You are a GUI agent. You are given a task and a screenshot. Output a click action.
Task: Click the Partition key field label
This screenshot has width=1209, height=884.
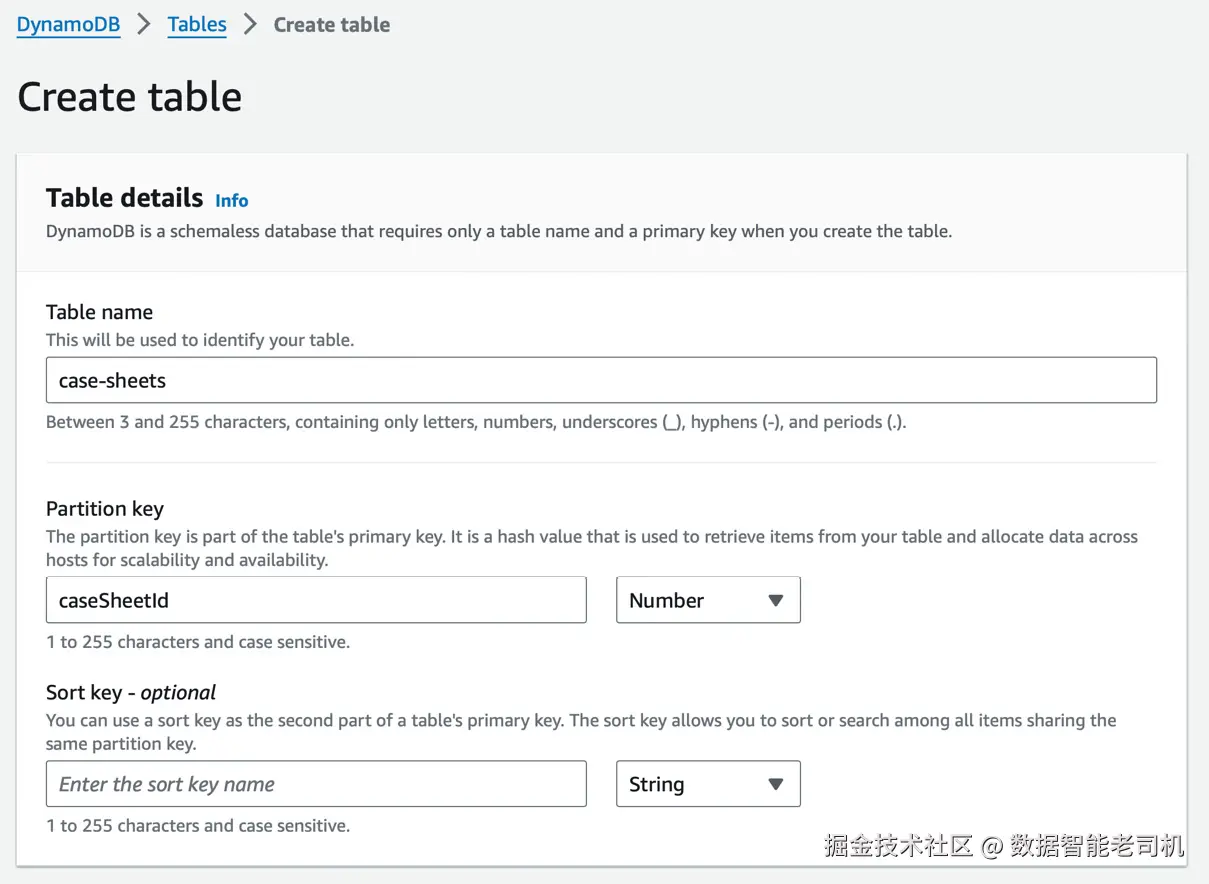coord(104,508)
